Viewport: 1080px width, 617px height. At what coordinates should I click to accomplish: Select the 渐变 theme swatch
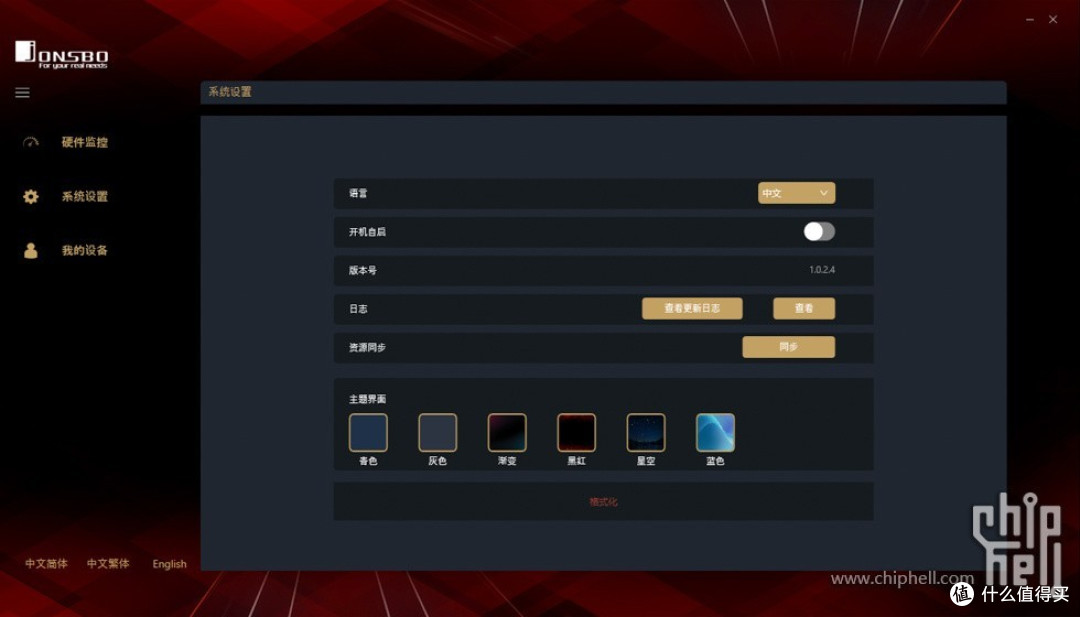click(507, 432)
